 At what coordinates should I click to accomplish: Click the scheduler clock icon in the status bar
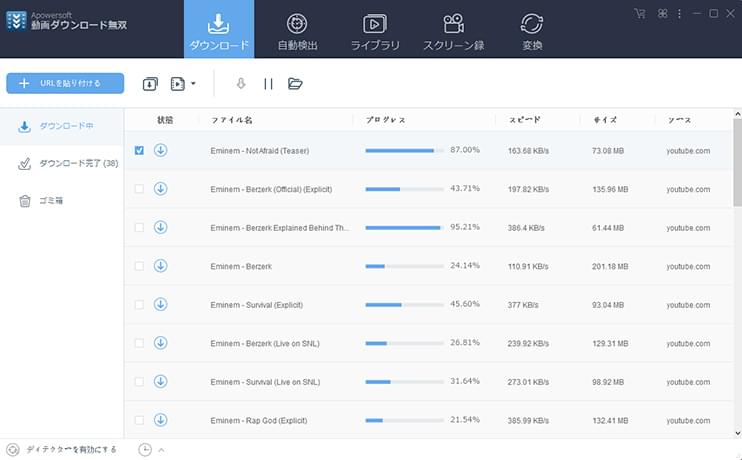click(x=145, y=450)
